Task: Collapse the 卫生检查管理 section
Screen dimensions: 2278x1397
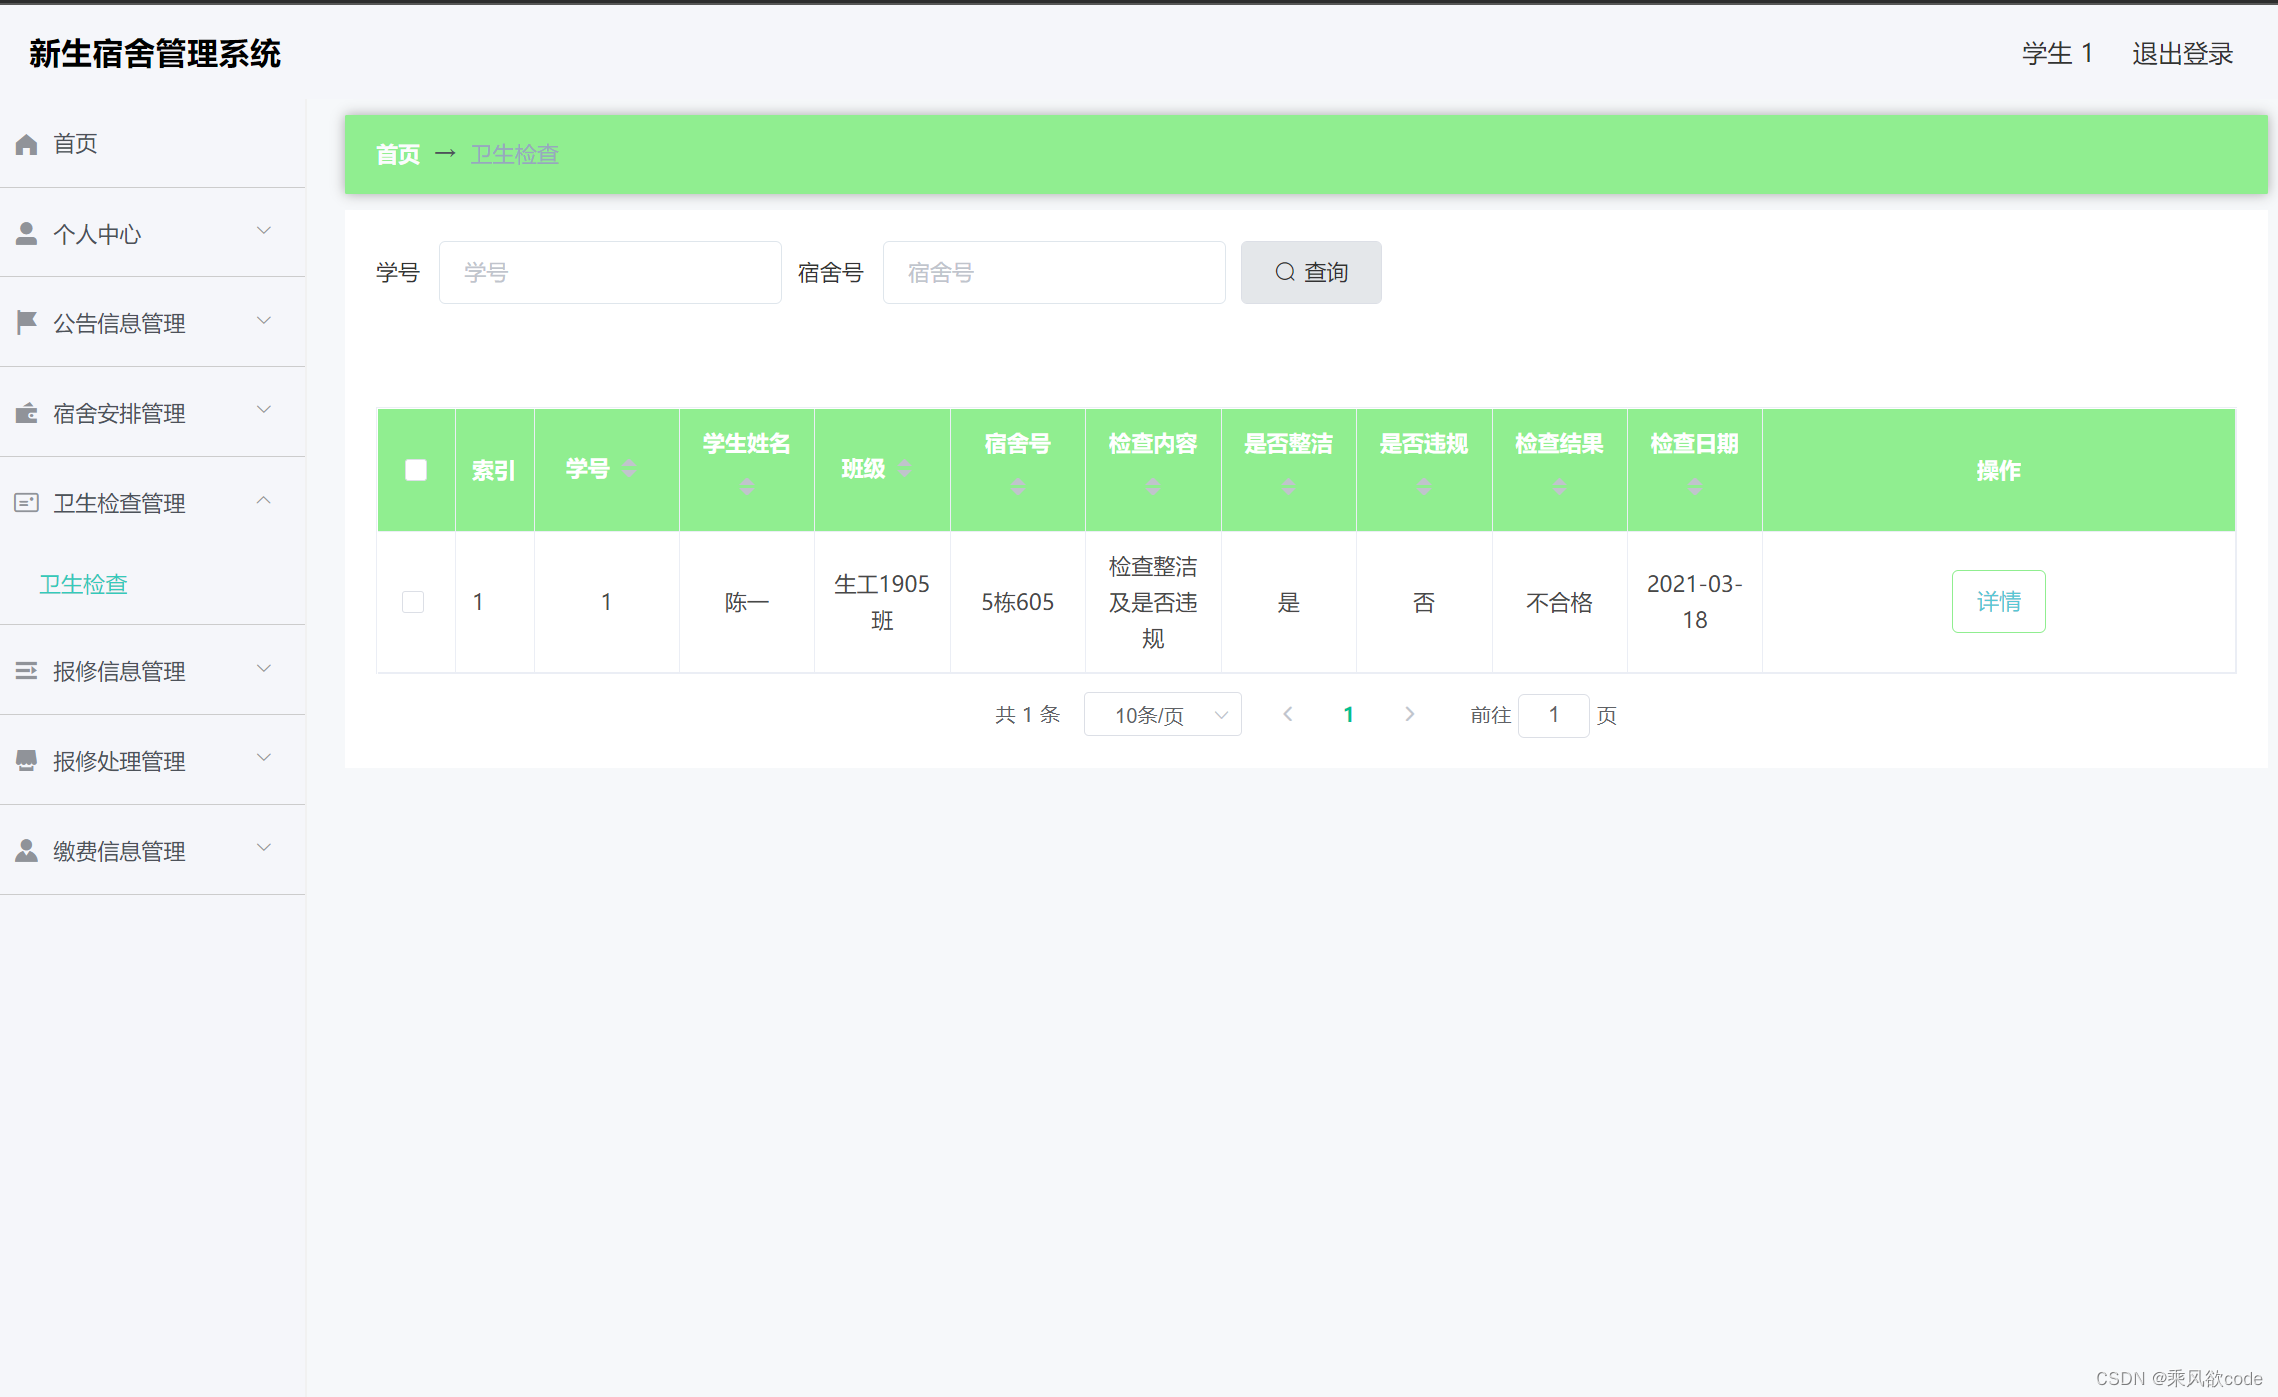Action: point(264,500)
